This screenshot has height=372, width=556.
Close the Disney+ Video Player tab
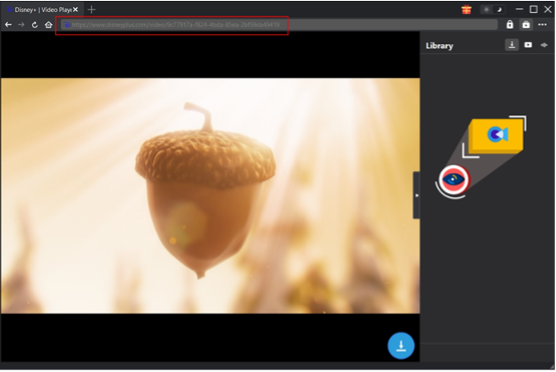tap(75, 10)
